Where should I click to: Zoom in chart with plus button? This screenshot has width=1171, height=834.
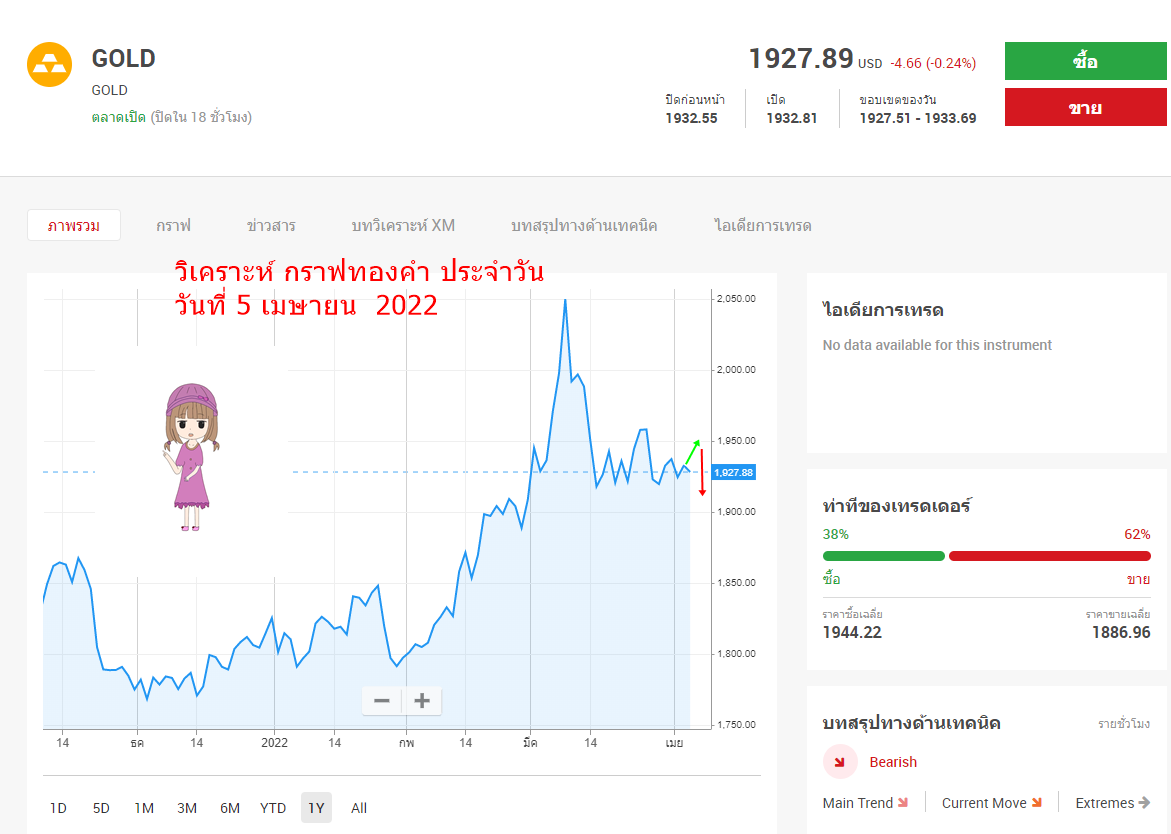422,701
